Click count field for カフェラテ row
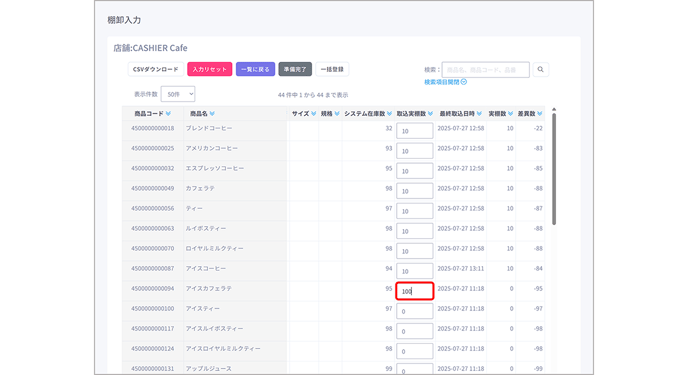Viewport: 688px width, 375px height. 415,191
